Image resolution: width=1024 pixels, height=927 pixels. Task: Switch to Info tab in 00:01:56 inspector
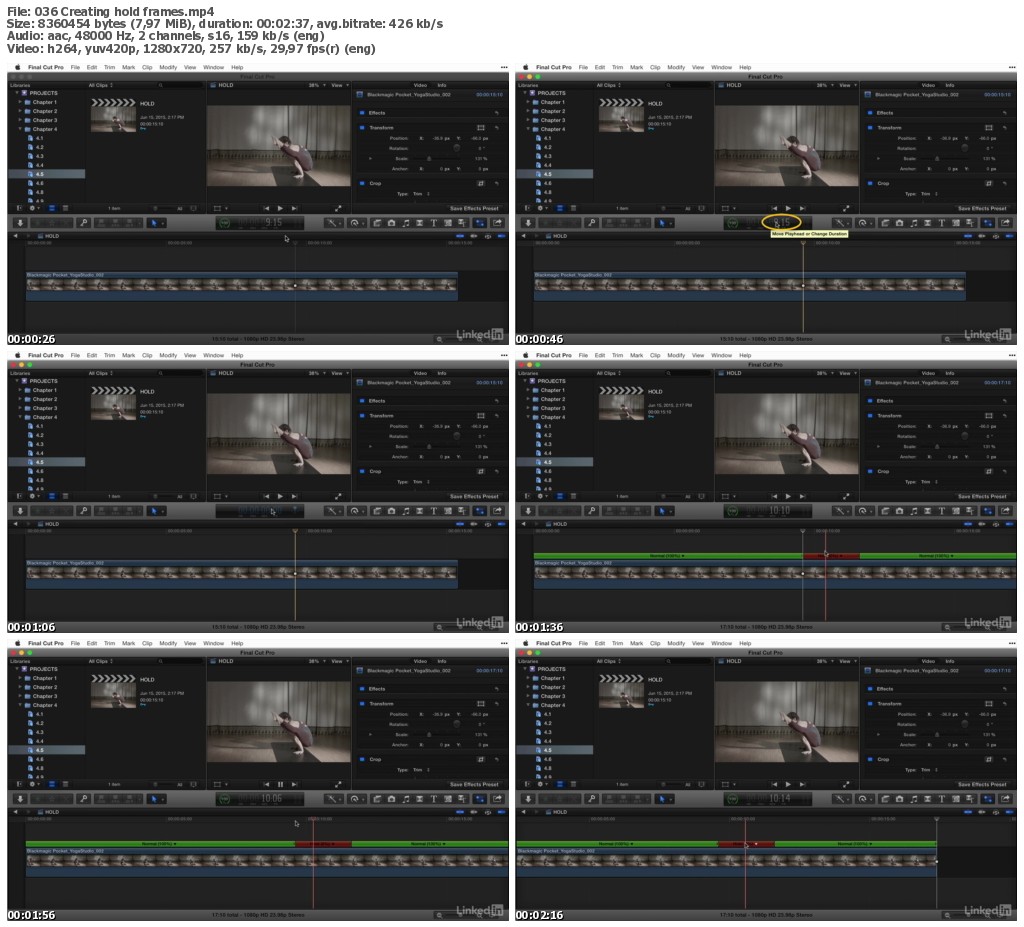pyautogui.click(x=442, y=661)
